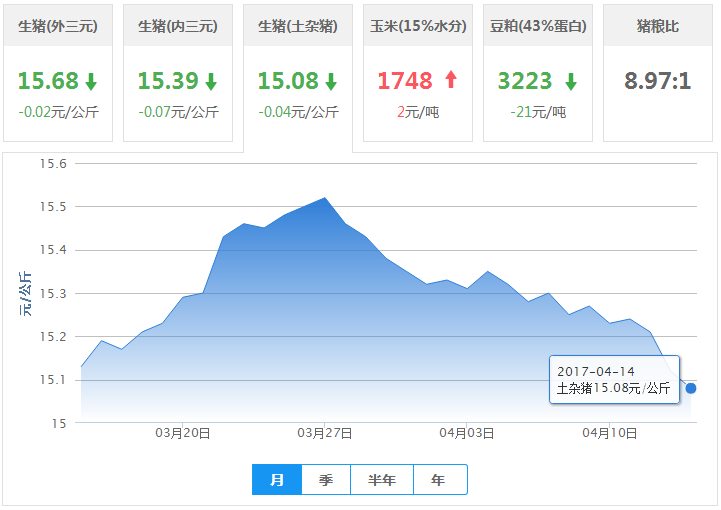Show the 半年 chart range
The width and height of the screenshot is (721, 510).
pyautogui.click(x=382, y=480)
